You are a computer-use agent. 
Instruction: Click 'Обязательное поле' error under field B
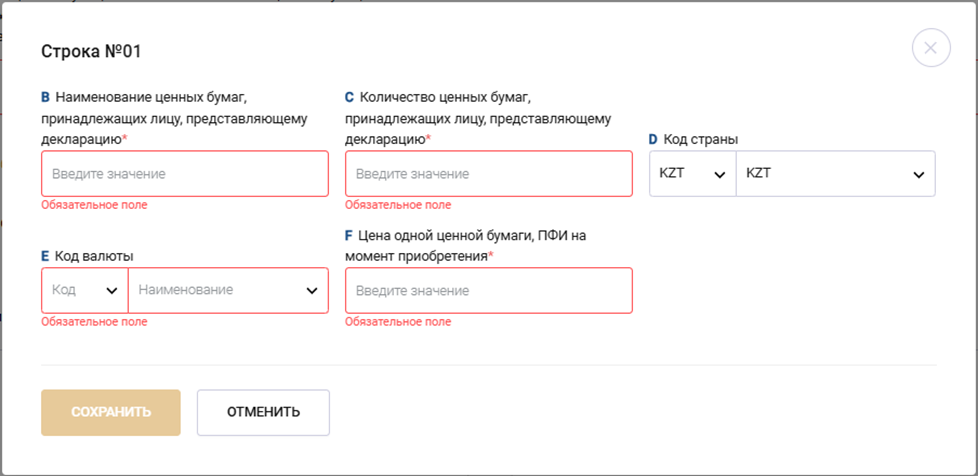coord(93,205)
